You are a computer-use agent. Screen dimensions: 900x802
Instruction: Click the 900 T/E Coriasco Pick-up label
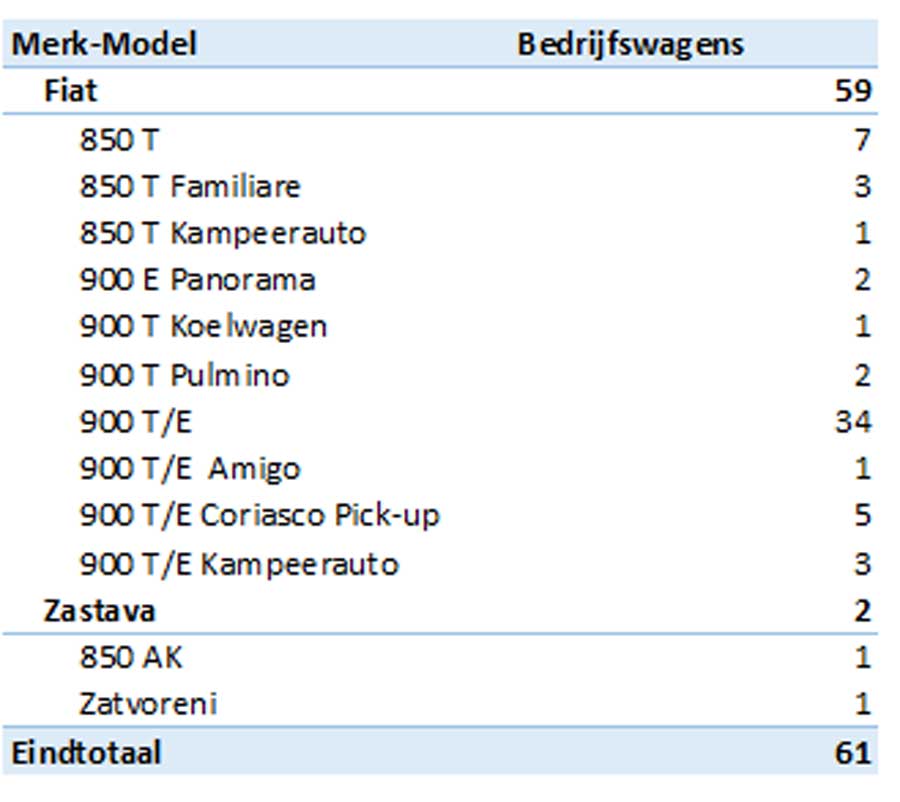point(259,515)
